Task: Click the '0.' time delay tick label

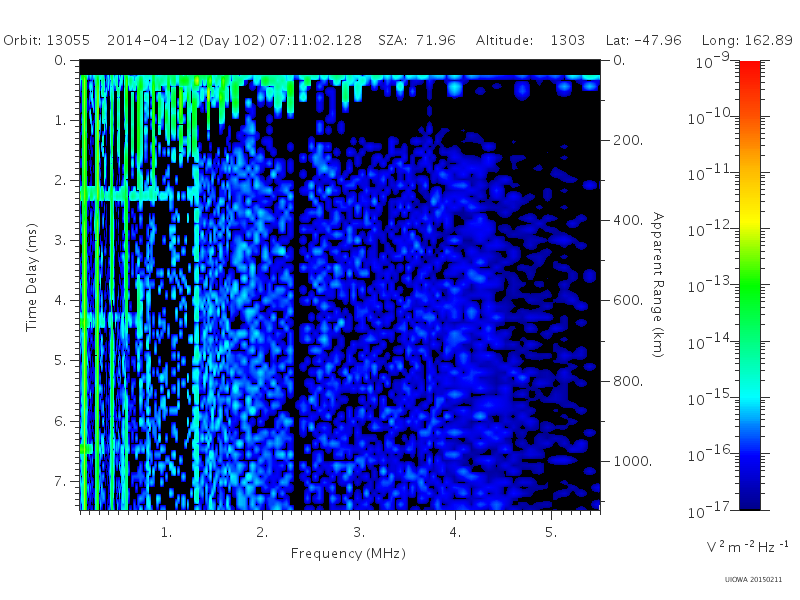Action: (60, 61)
